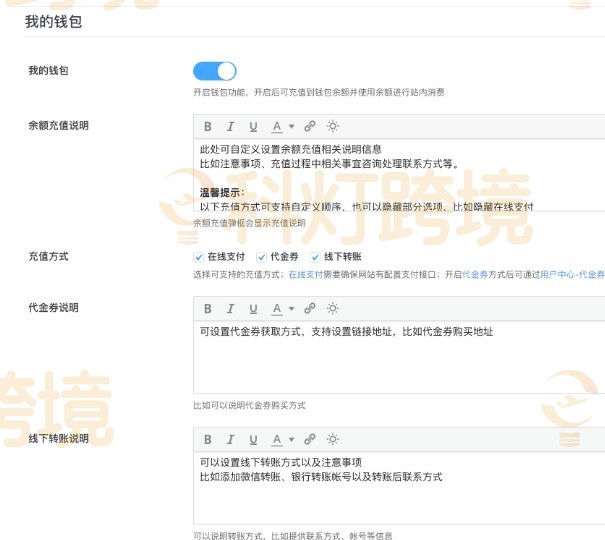Click text 可以设置线下转账方式以及注意事项
This screenshot has width=605, height=540.
pos(281,462)
